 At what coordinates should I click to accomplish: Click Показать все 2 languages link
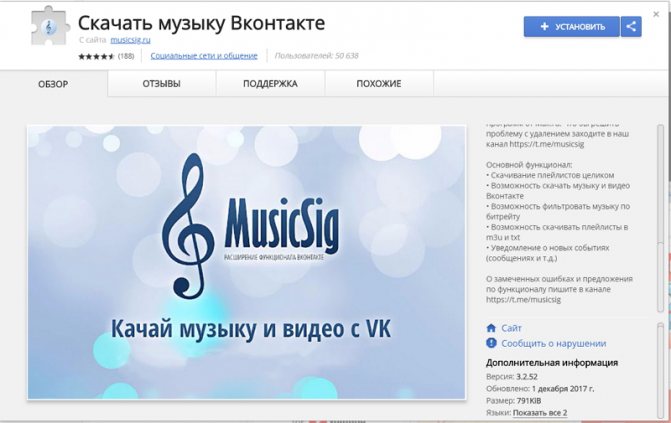540,413
